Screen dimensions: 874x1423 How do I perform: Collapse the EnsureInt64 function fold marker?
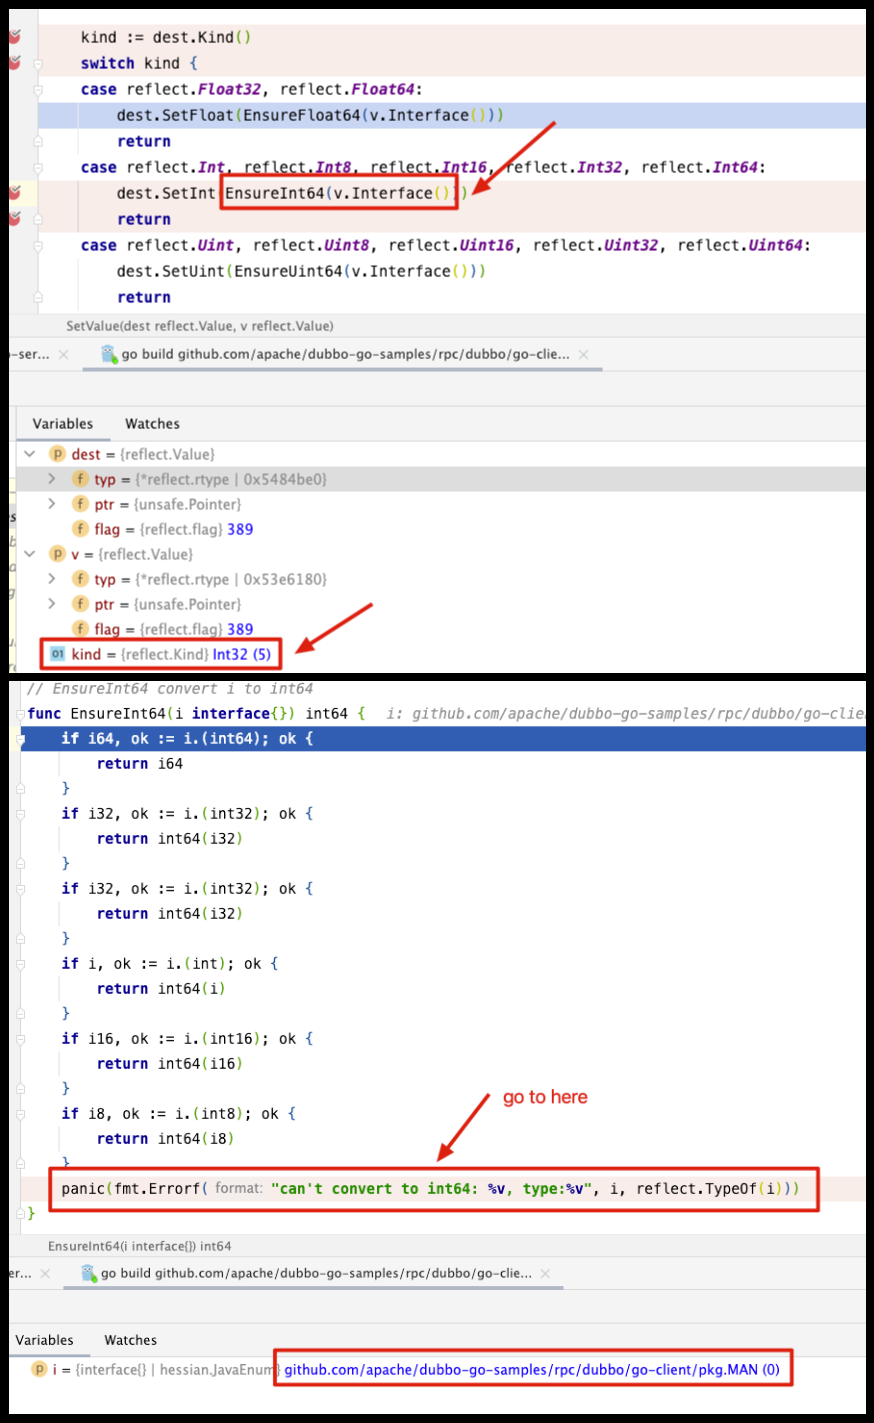[19, 713]
